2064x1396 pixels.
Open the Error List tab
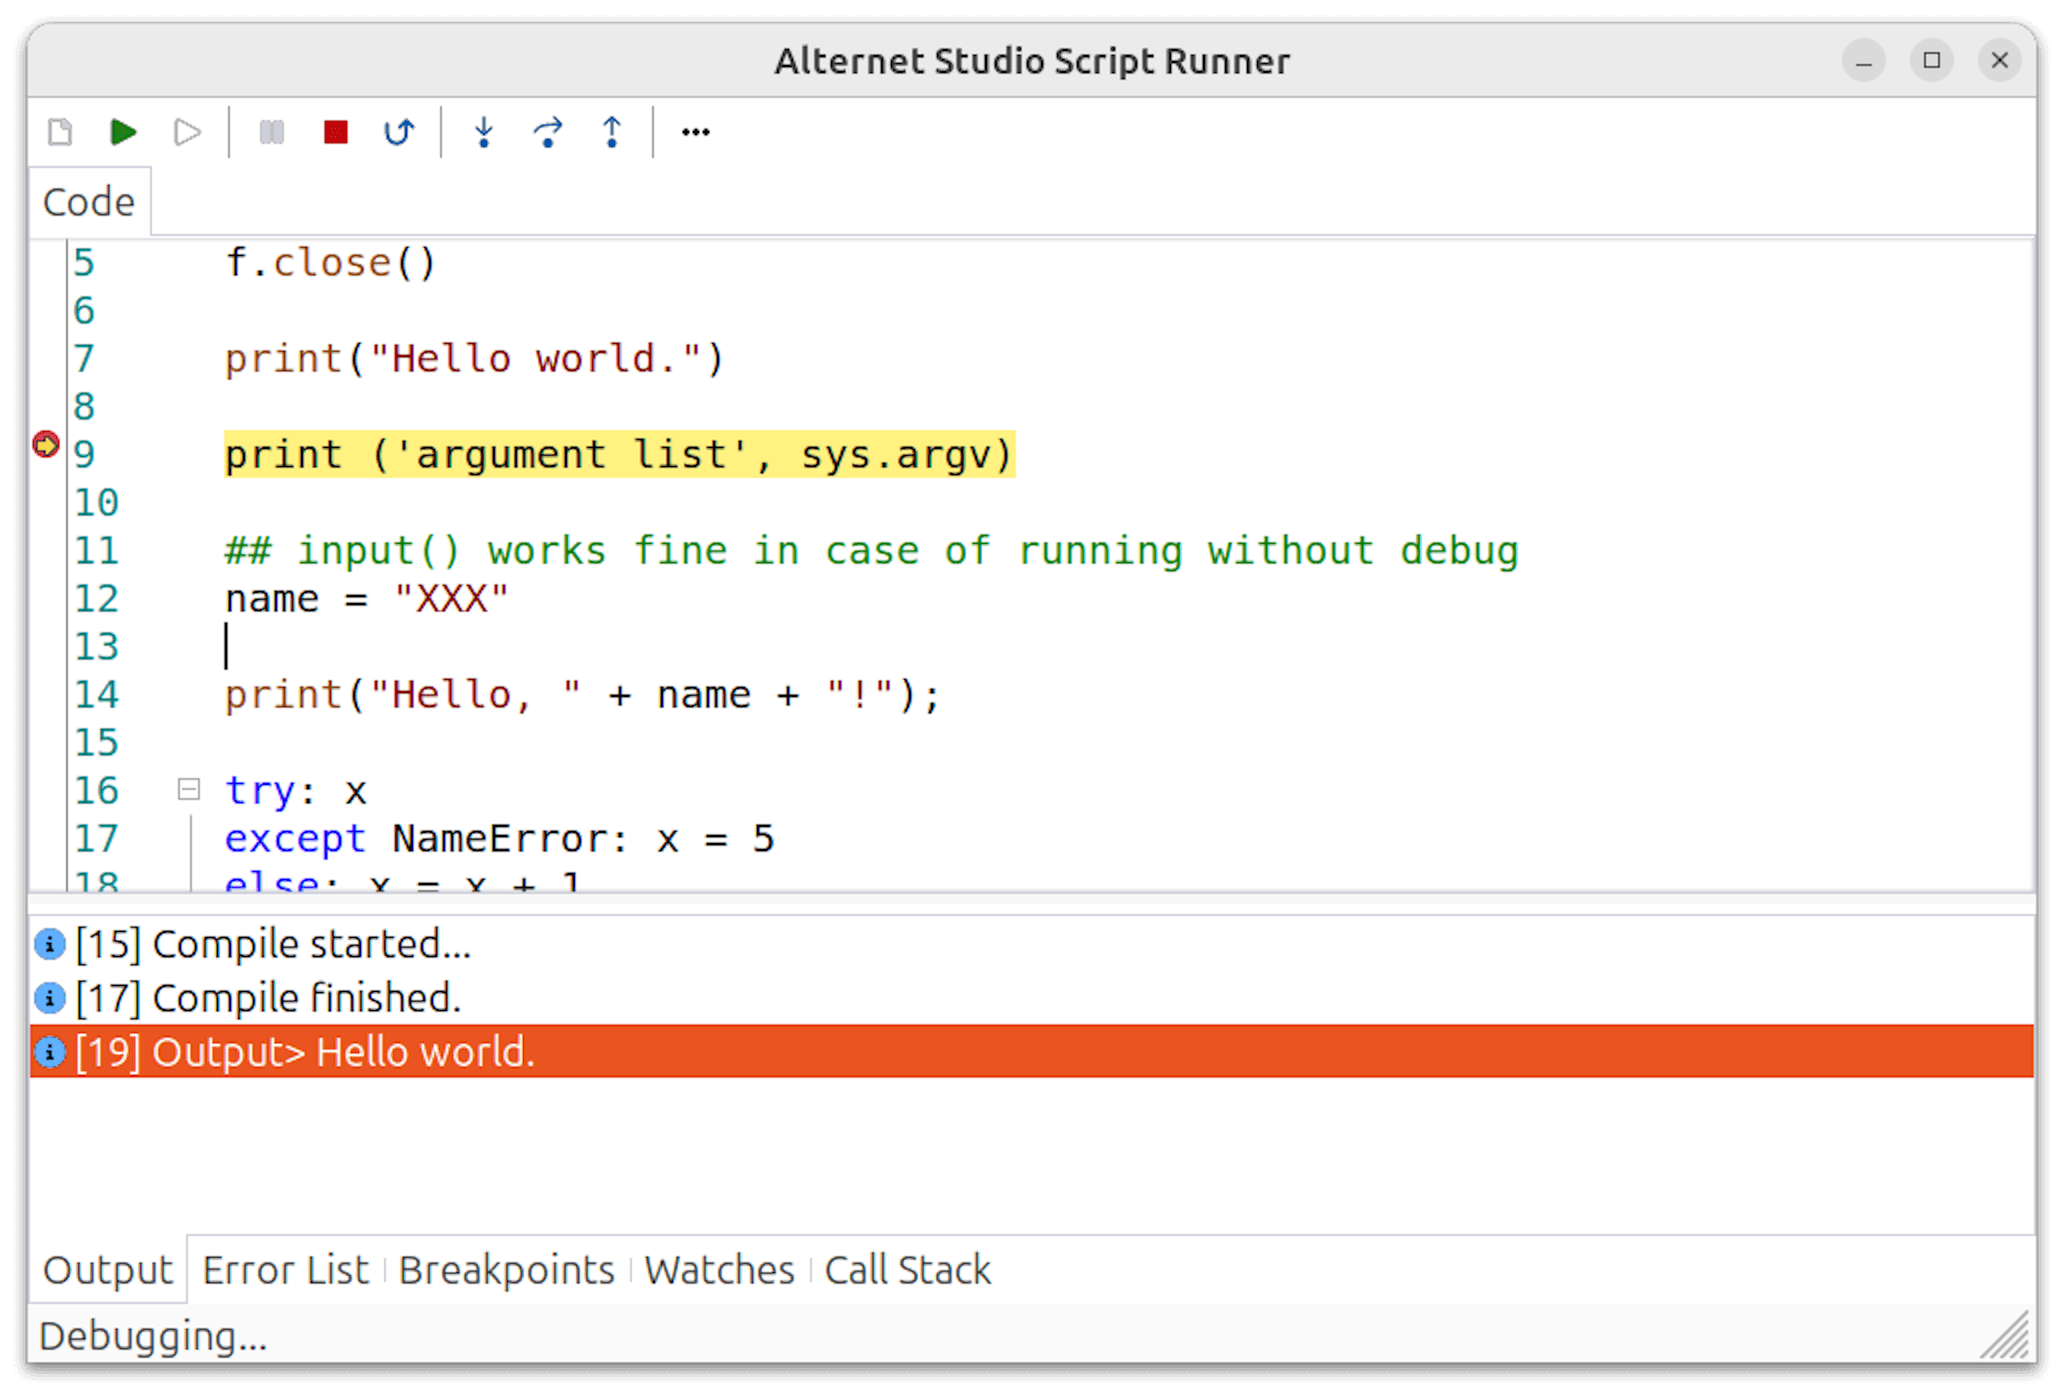(285, 1270)
